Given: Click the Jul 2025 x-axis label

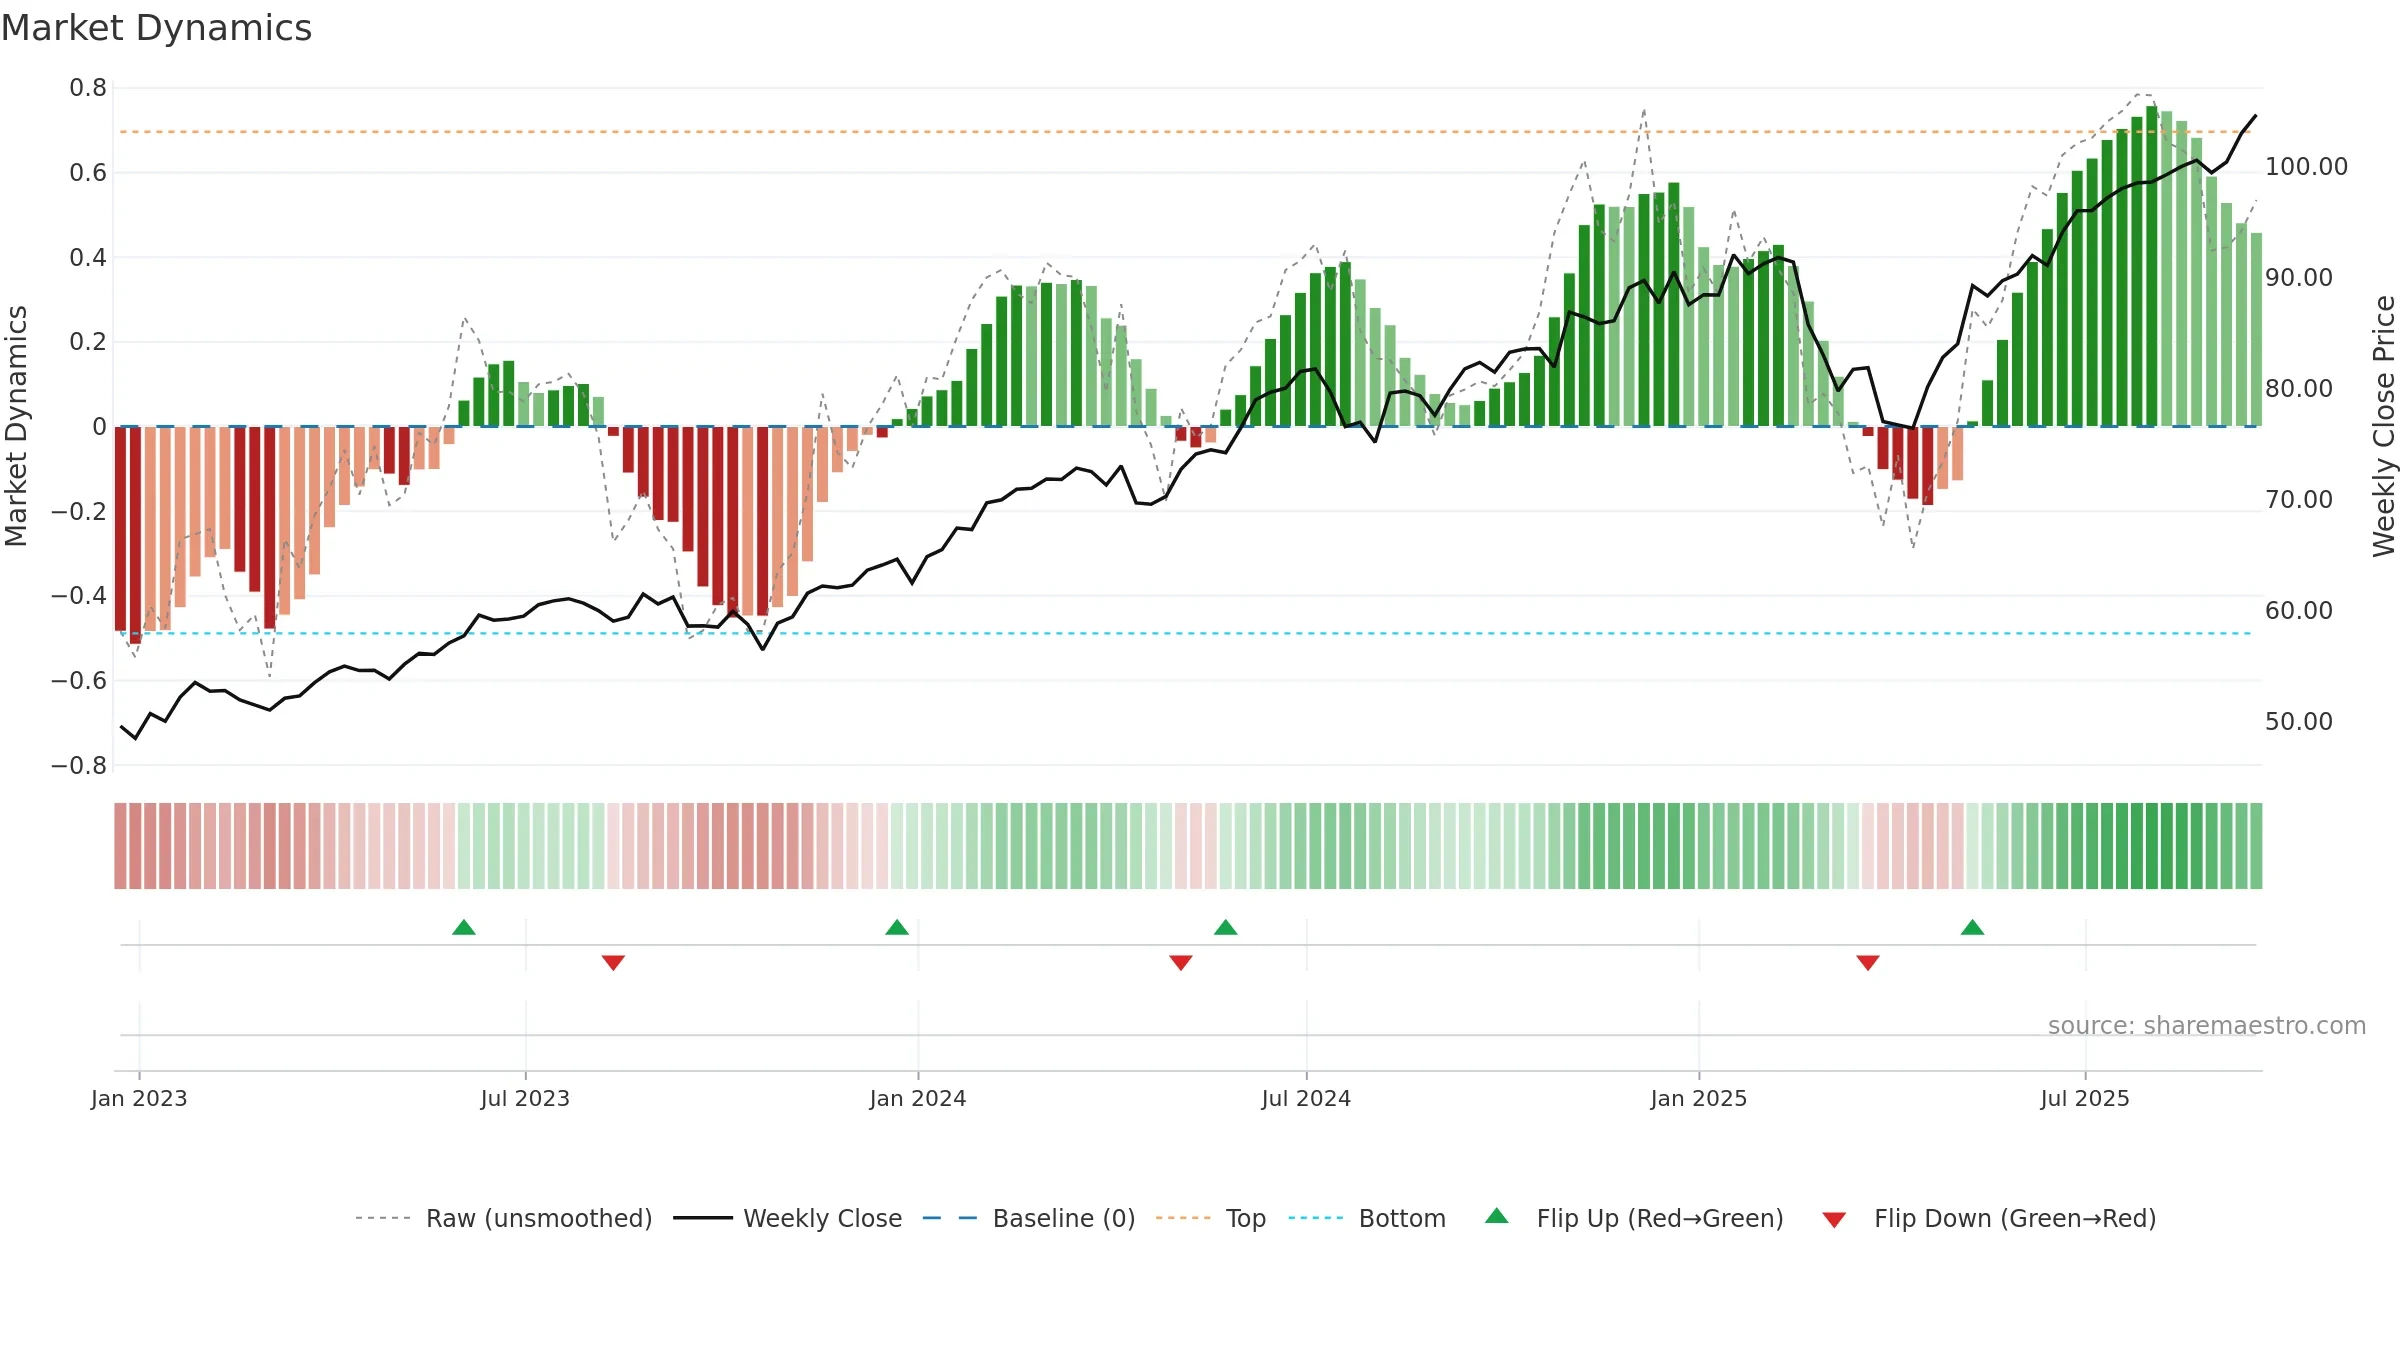Looking at the screenshot, I should point(2085,1098).
